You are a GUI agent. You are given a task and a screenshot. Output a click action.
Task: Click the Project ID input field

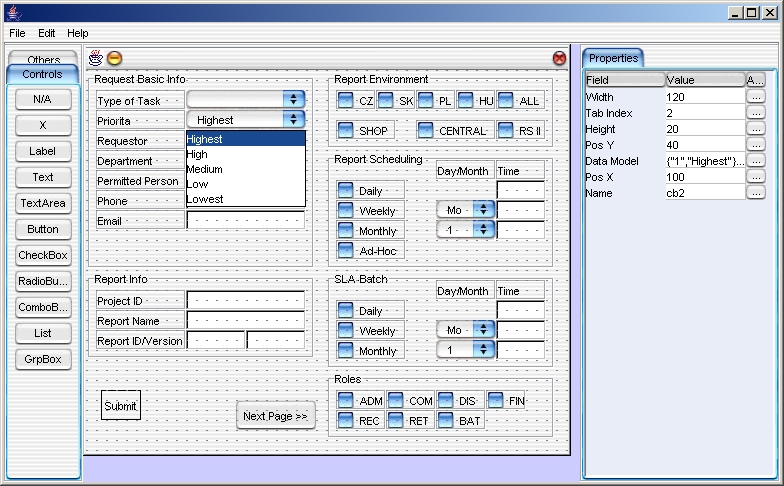[x=245, y=300]
